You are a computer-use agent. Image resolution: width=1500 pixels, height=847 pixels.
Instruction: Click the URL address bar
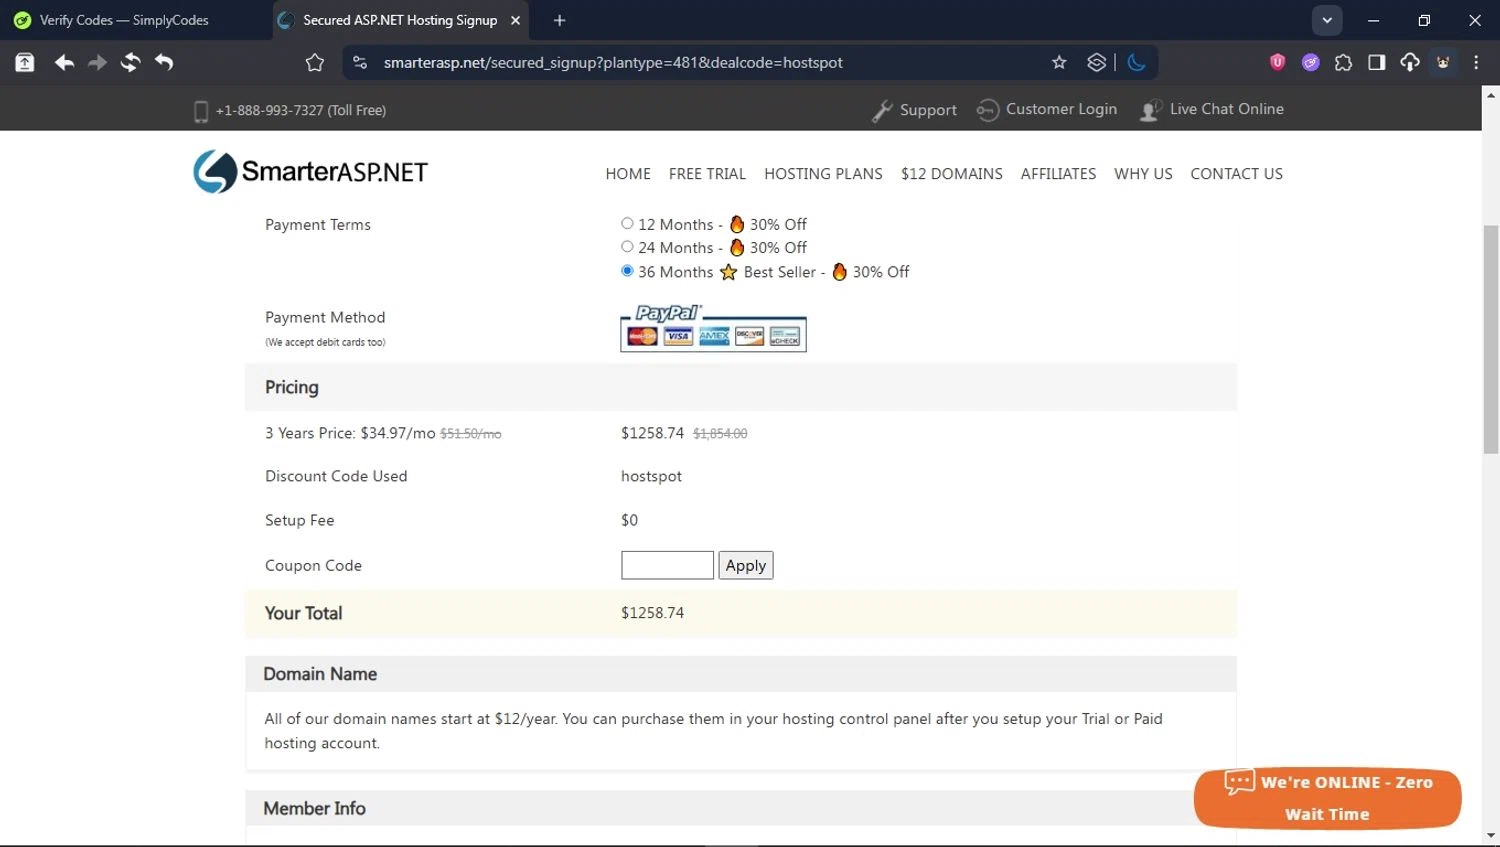tap(612, 63)
